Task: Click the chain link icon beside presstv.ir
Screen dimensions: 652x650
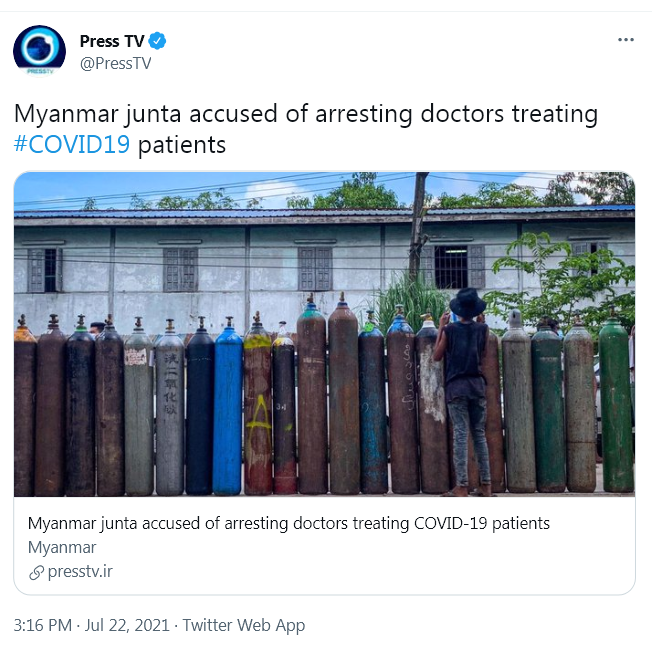Action: [x=37, y=573]
